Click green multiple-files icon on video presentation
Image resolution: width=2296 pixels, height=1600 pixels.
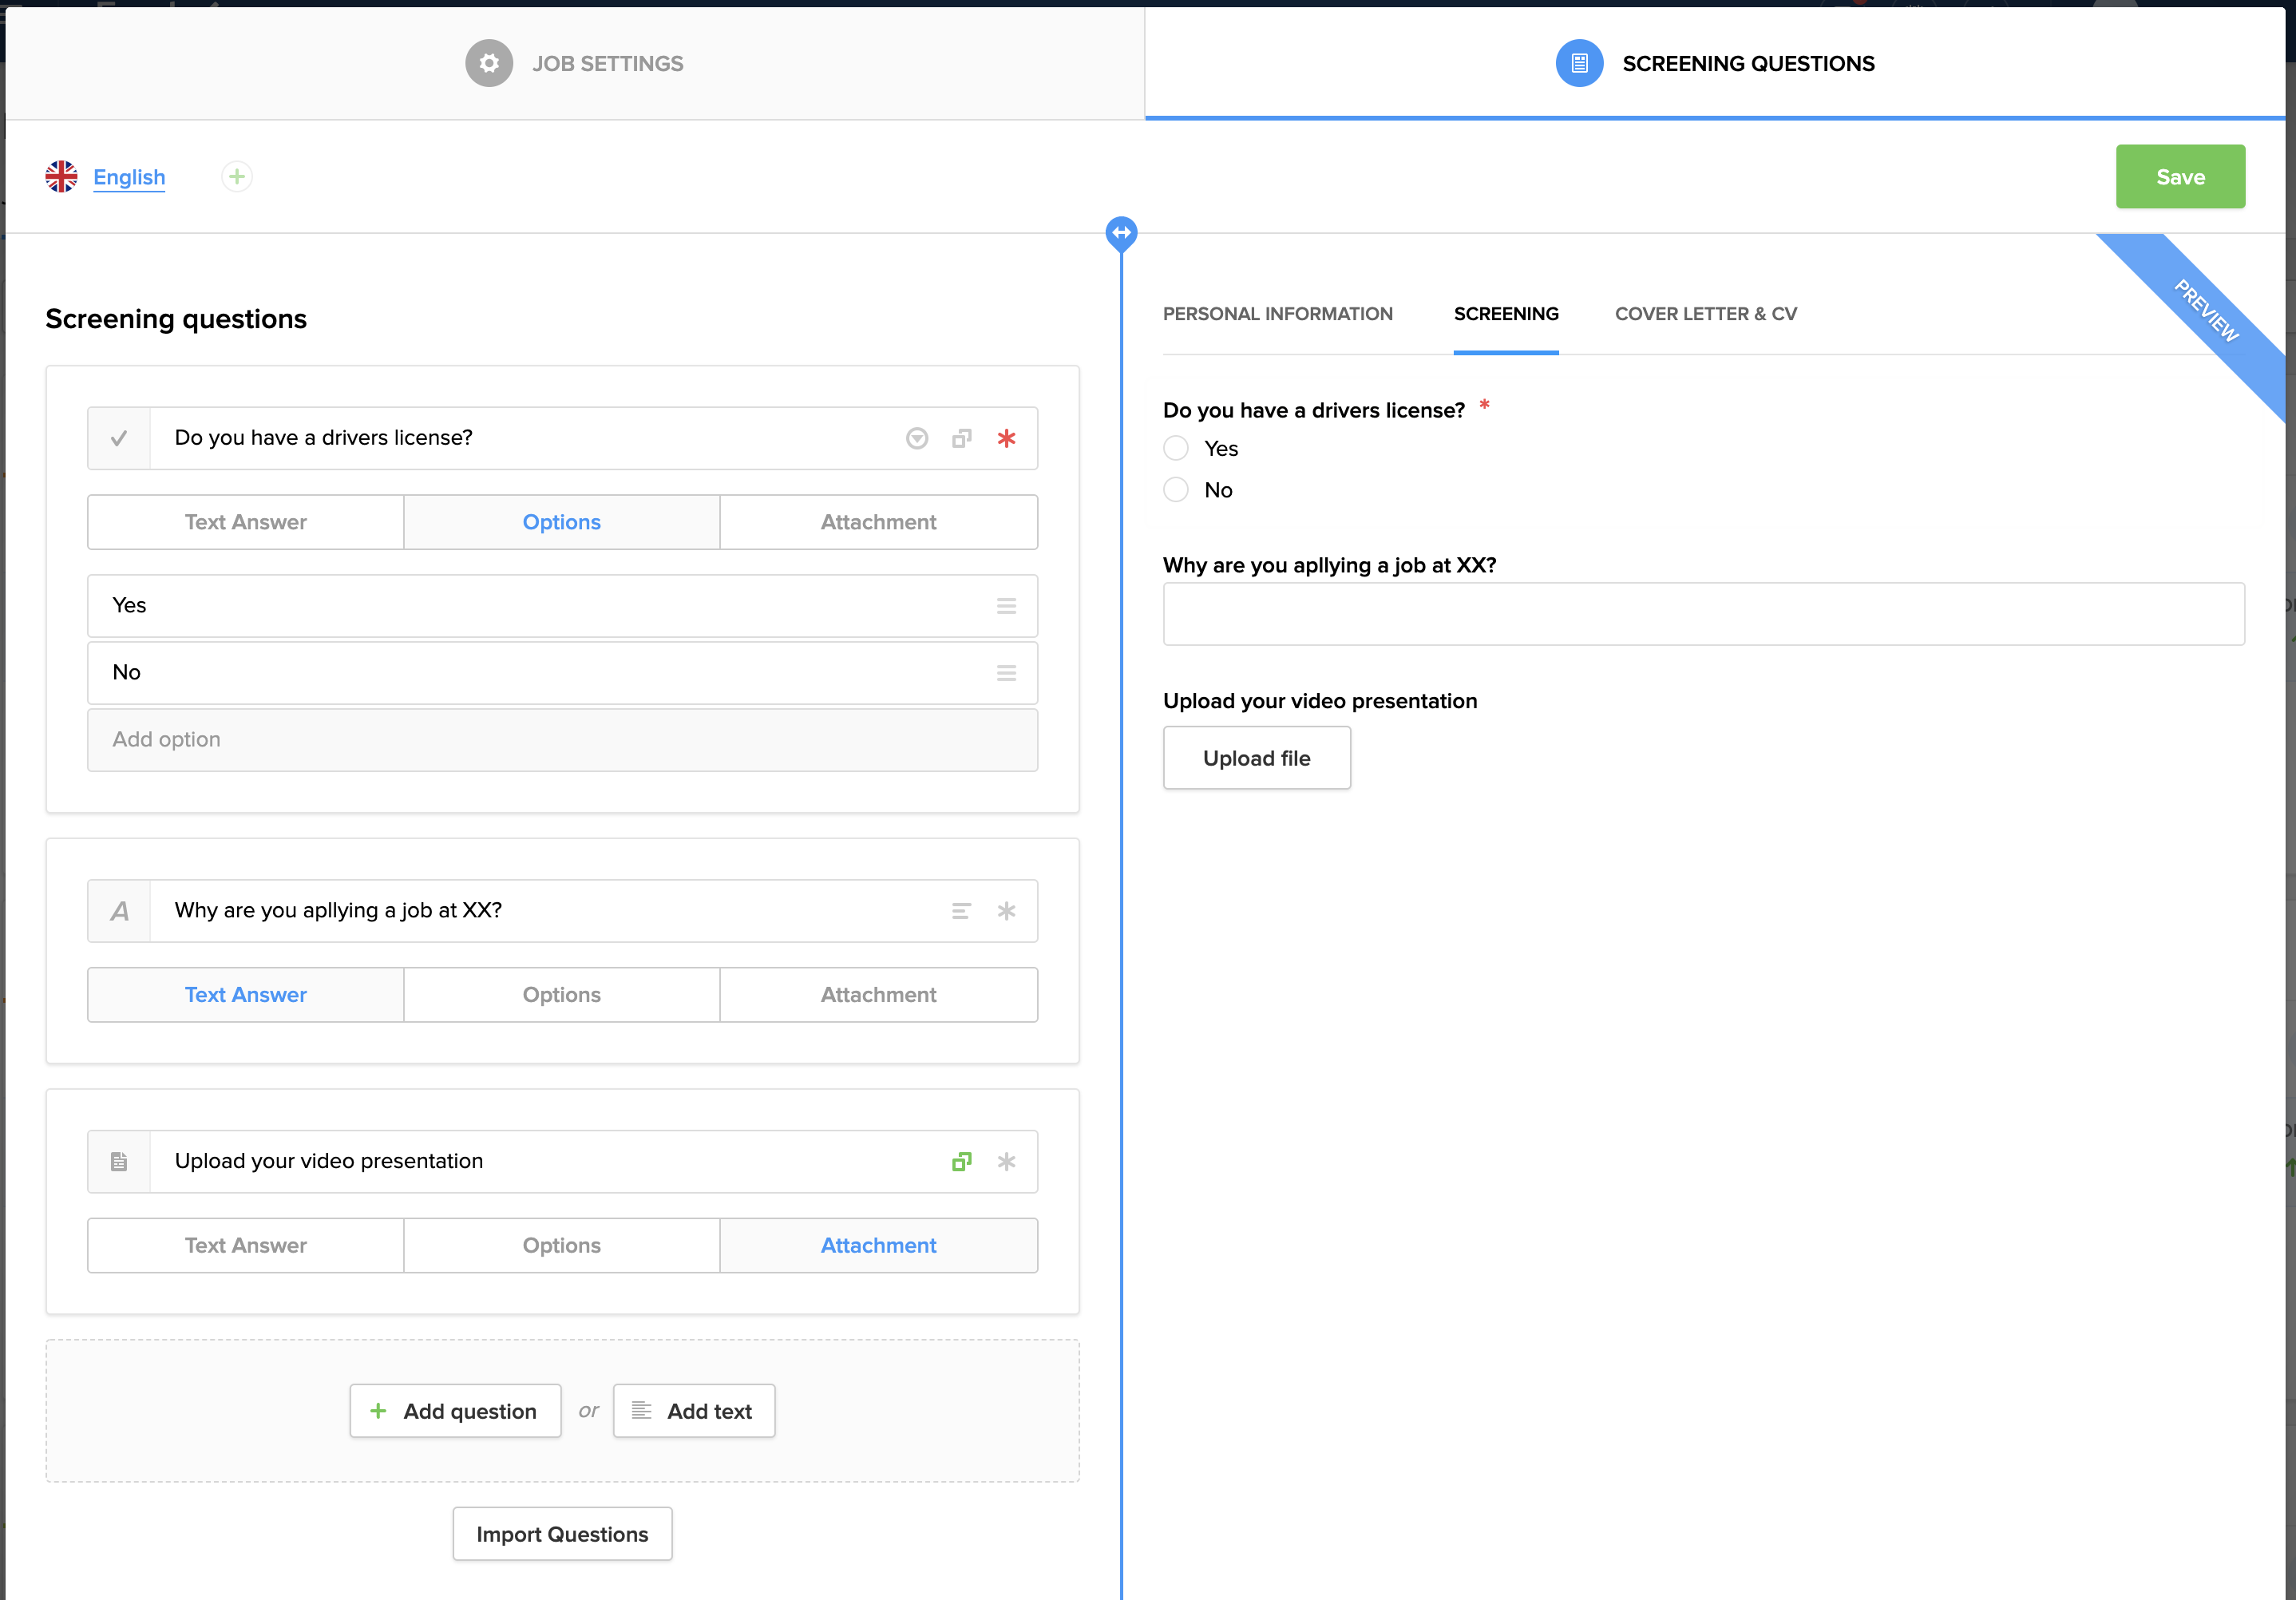pyautogui.click(x=961, y=1162)
